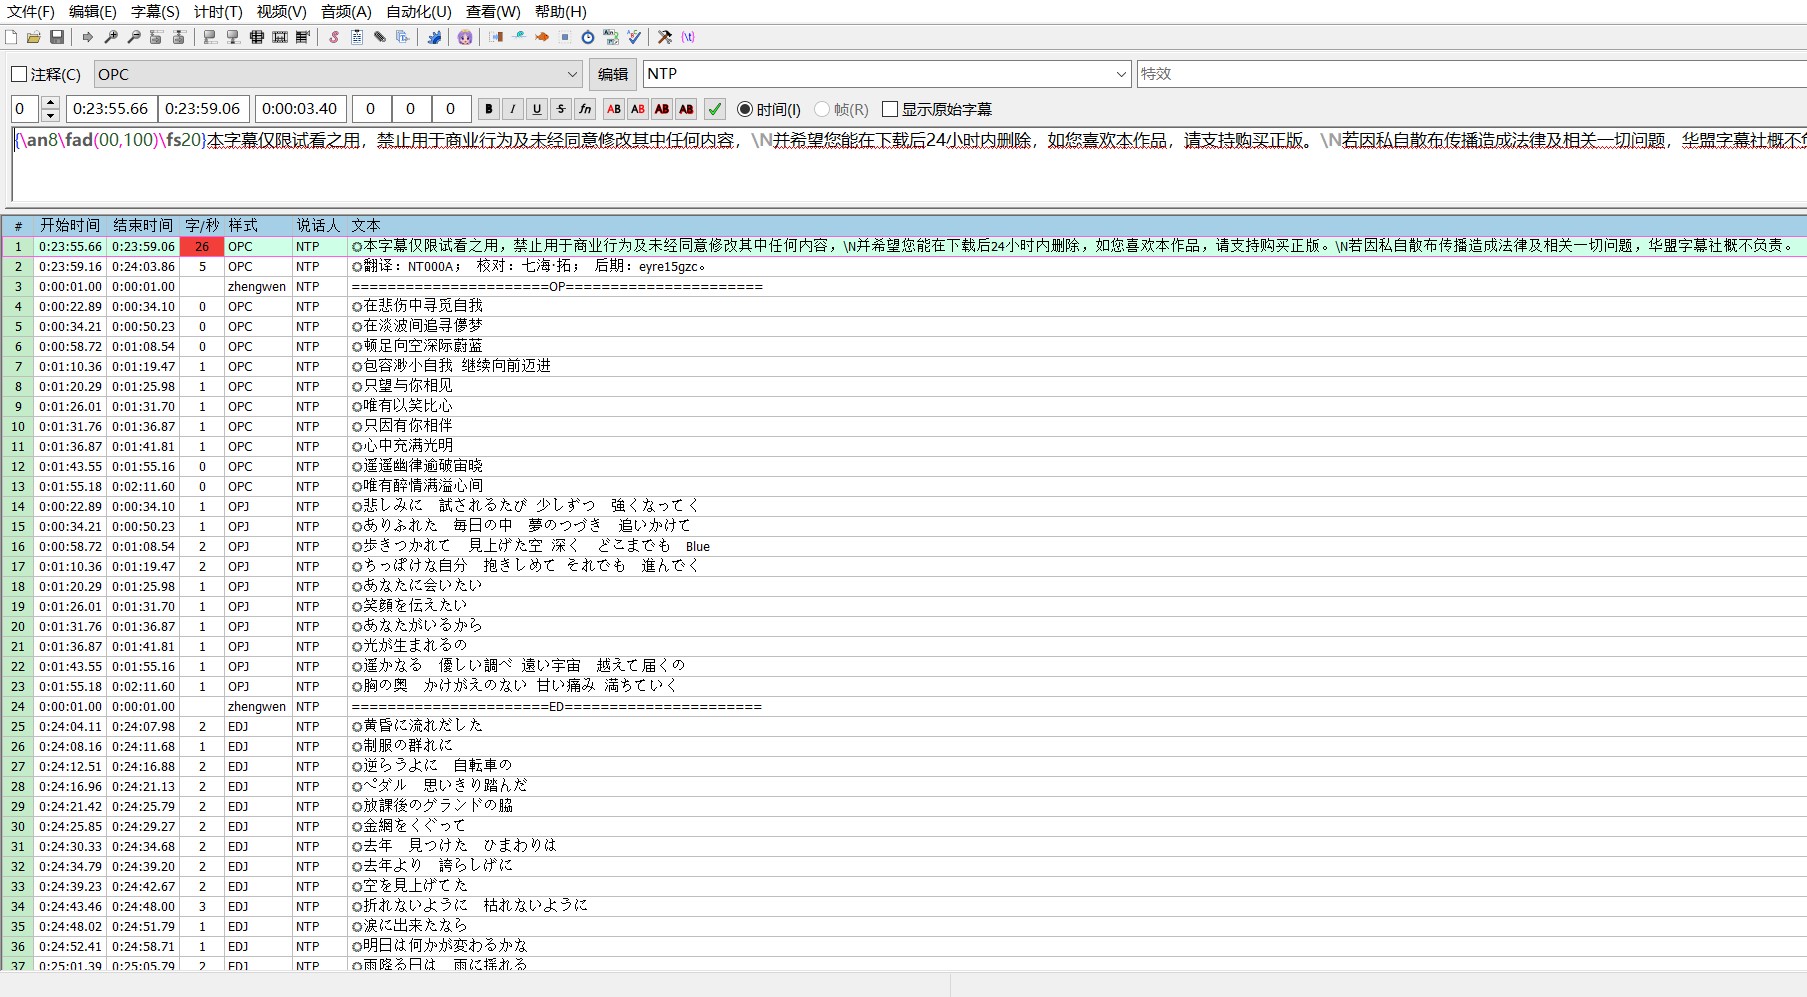The image size is (1807, 997).
Task: Click the 特效 effect input field
Action: tap(1472, 74)
